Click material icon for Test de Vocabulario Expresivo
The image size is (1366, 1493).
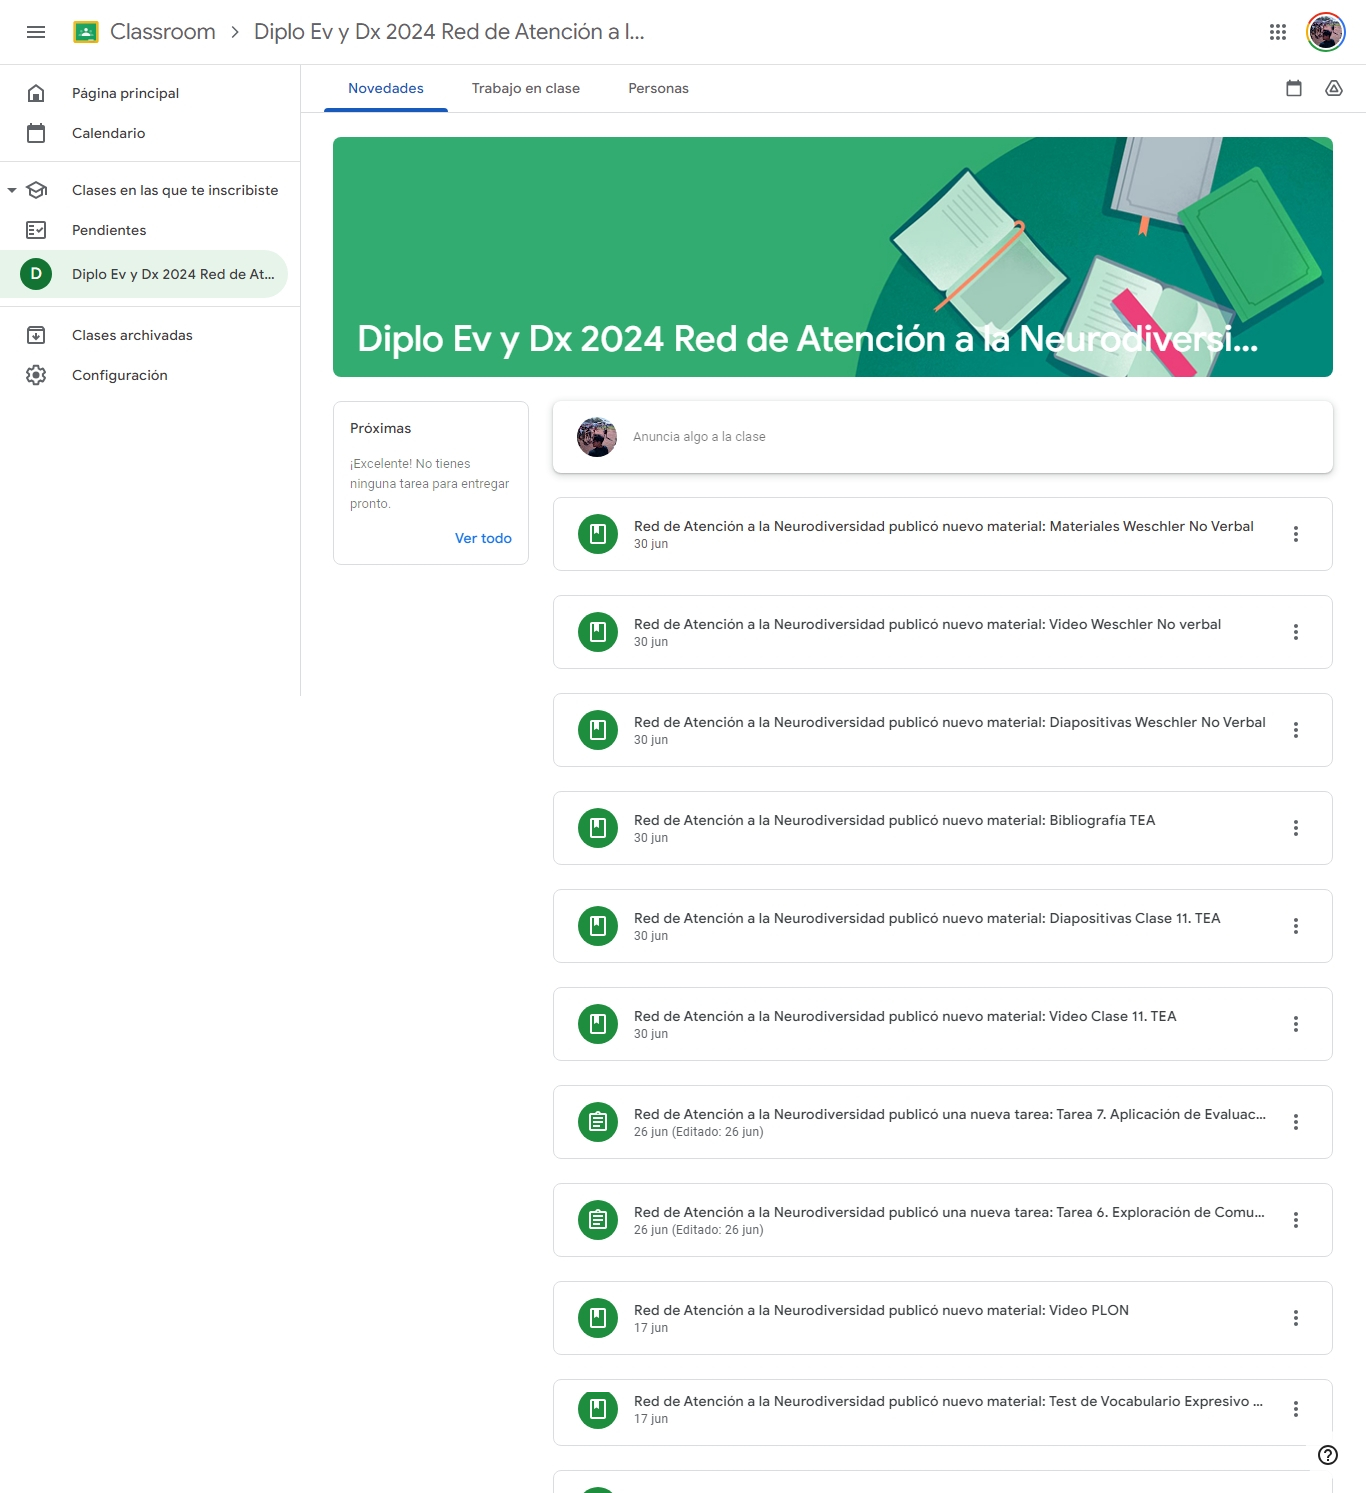click(598, 1409)
